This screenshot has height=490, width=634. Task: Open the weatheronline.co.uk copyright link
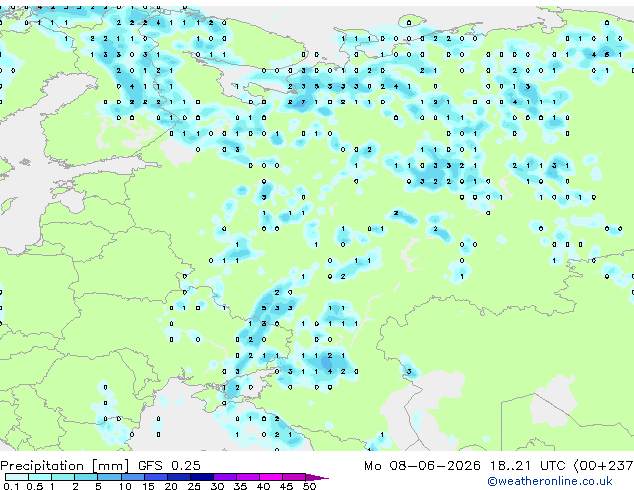coord(550,481)
